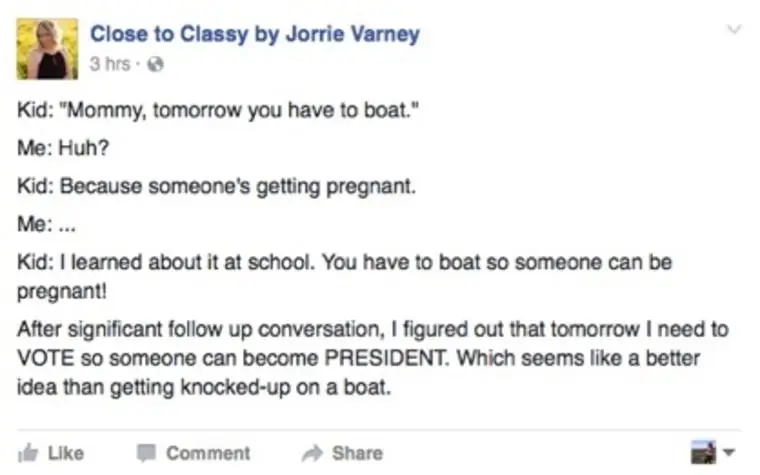Click the "I learned about it at school" paragraph
The image size is (760, 475).
[x=345, y=276]
